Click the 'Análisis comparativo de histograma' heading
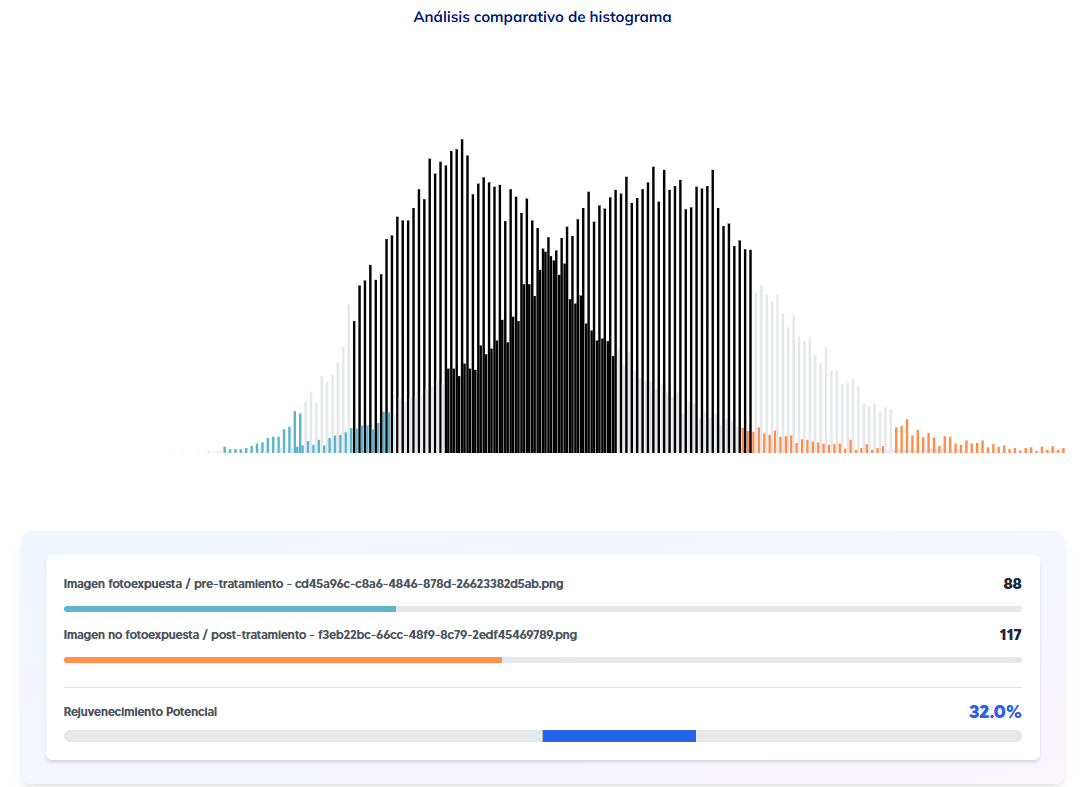 point(542,17)
